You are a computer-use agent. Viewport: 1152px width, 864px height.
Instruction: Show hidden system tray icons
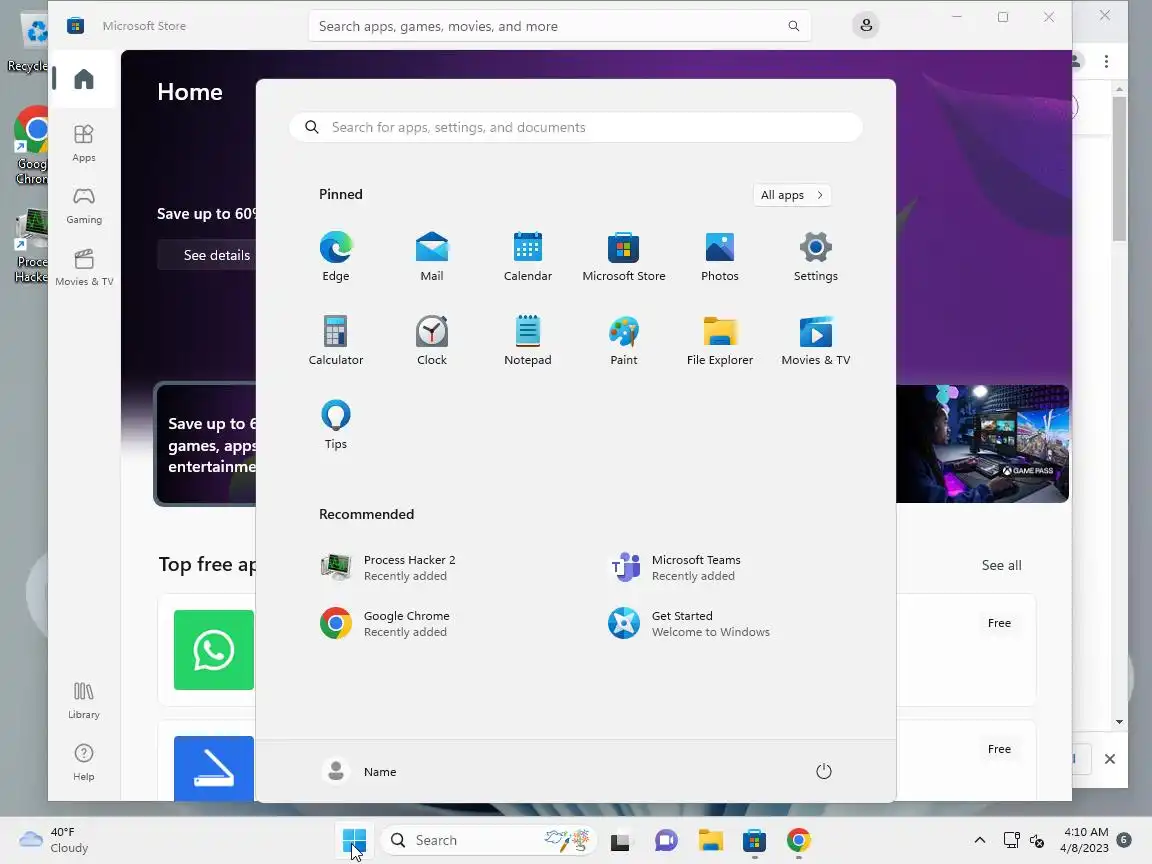click(979, 840)
